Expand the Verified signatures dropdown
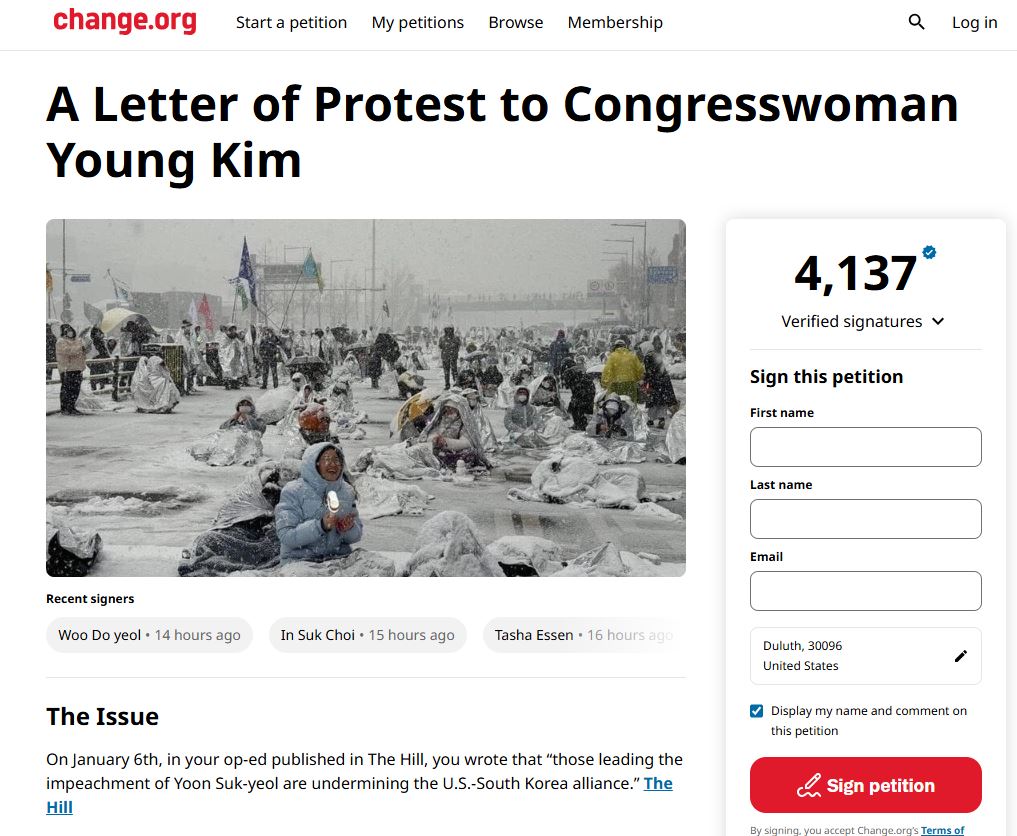Viewport: 1017px width, 836px height. tap(938, 321)
